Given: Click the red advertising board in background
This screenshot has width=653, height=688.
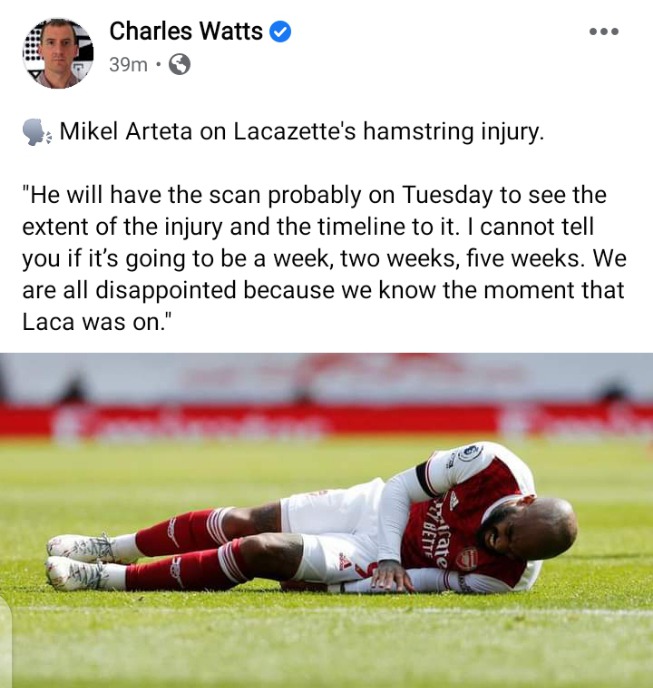Looking at the screenshot, I should pyautogui.click(x=326, y=420).
